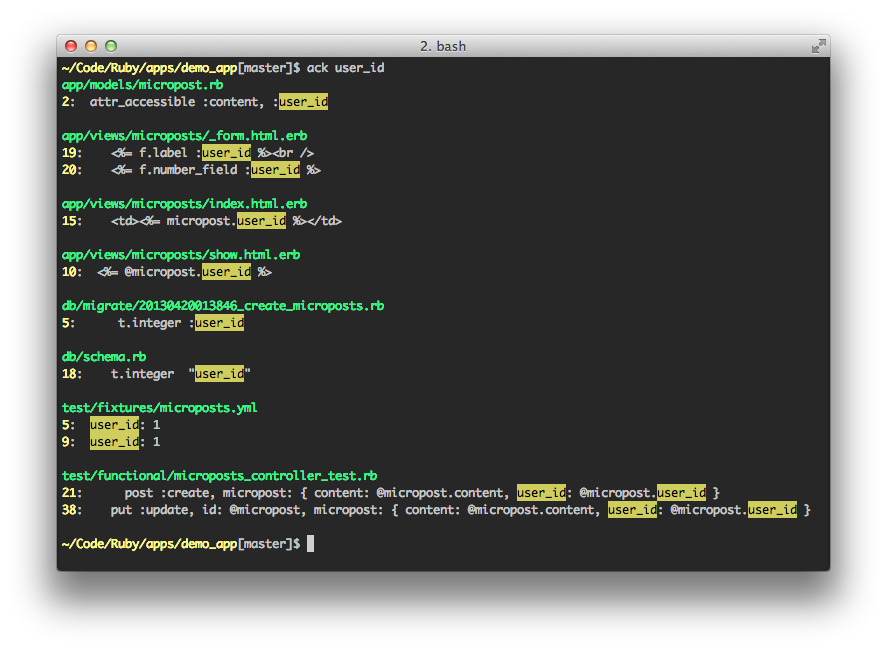Image resolution: width=887 pixels, height=650 pixels.
Task: Click the '2. bash' window title
Action: [443, 46]
